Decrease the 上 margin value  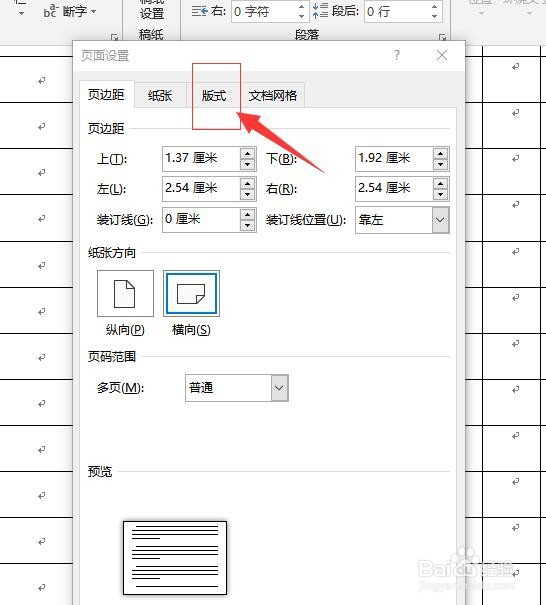247,164
